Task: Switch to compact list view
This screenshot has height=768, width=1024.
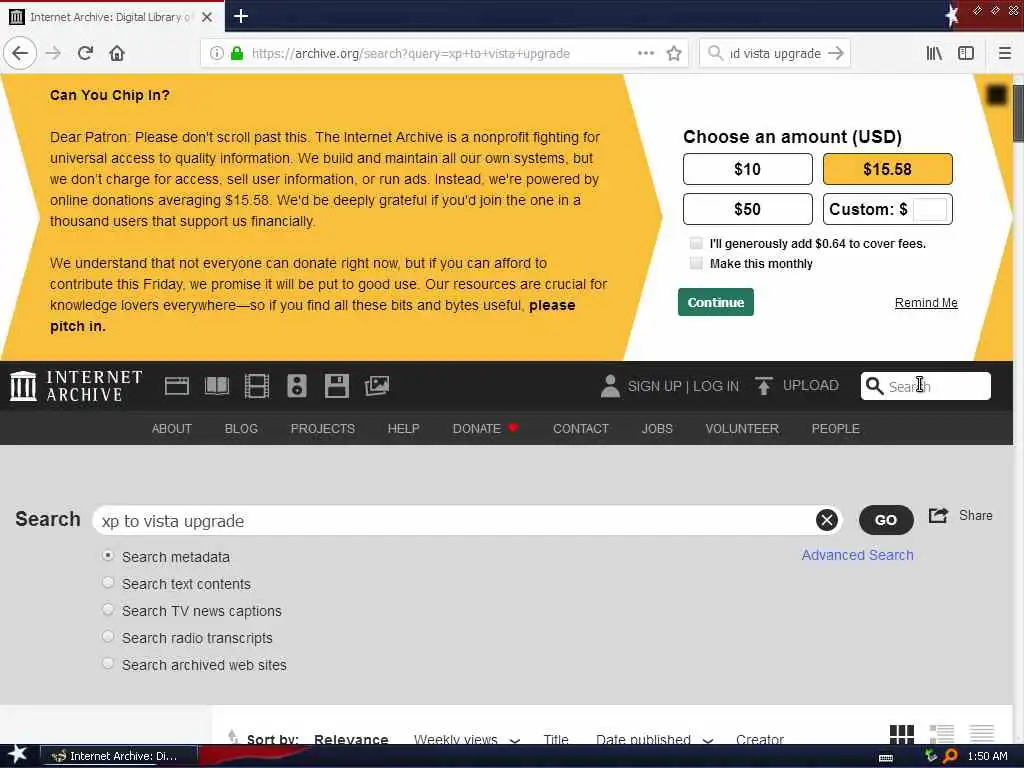Action: coord(982,734)
